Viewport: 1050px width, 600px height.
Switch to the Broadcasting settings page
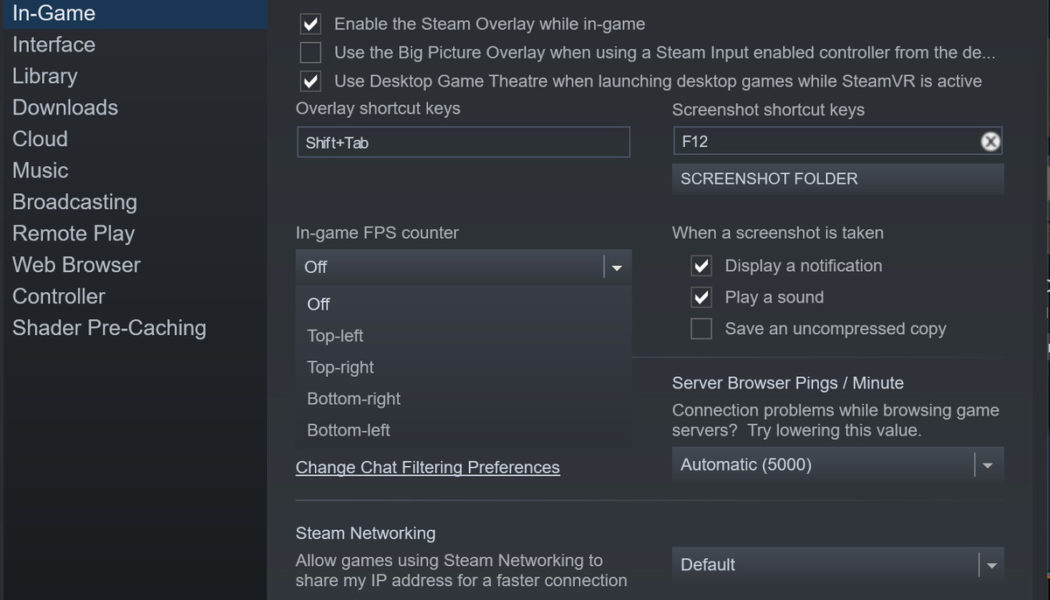tap(74, 201)
